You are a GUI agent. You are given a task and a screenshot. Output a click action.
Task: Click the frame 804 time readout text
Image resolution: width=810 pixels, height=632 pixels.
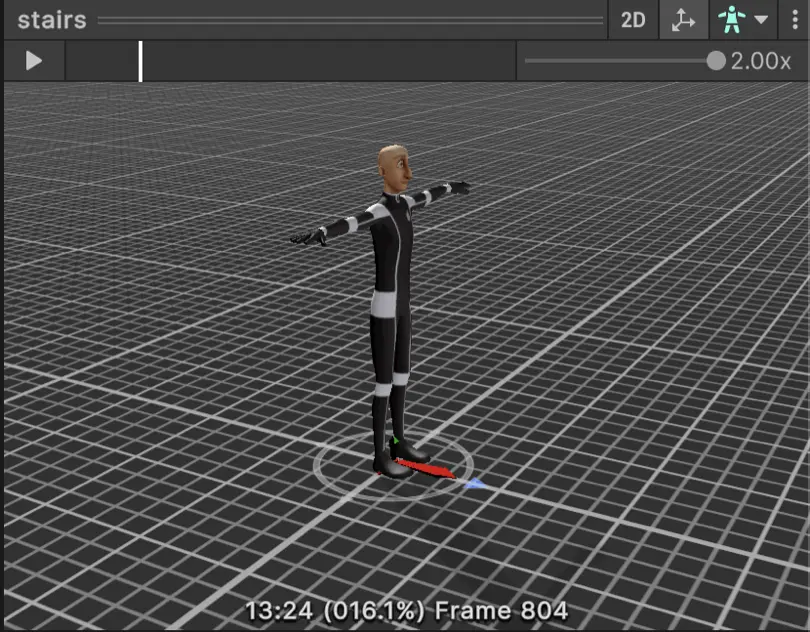[x=405, y=610]
